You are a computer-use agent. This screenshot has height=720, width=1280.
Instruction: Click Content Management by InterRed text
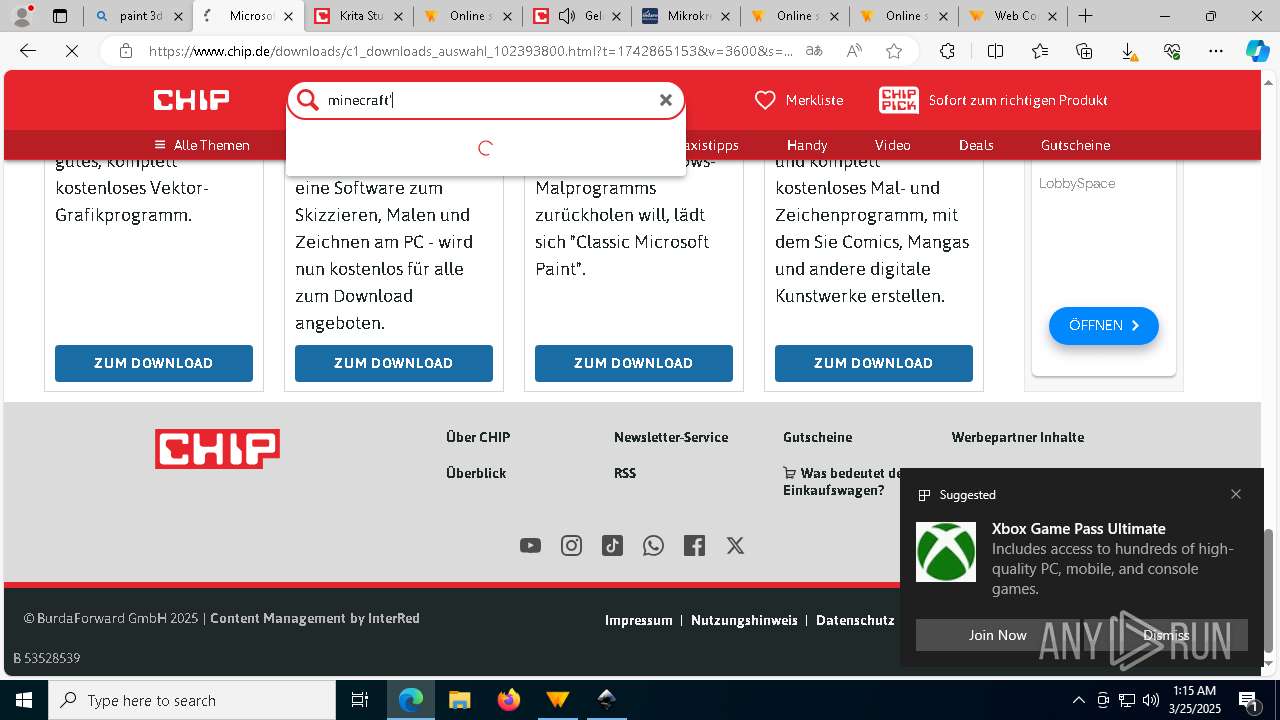[315, 618]
